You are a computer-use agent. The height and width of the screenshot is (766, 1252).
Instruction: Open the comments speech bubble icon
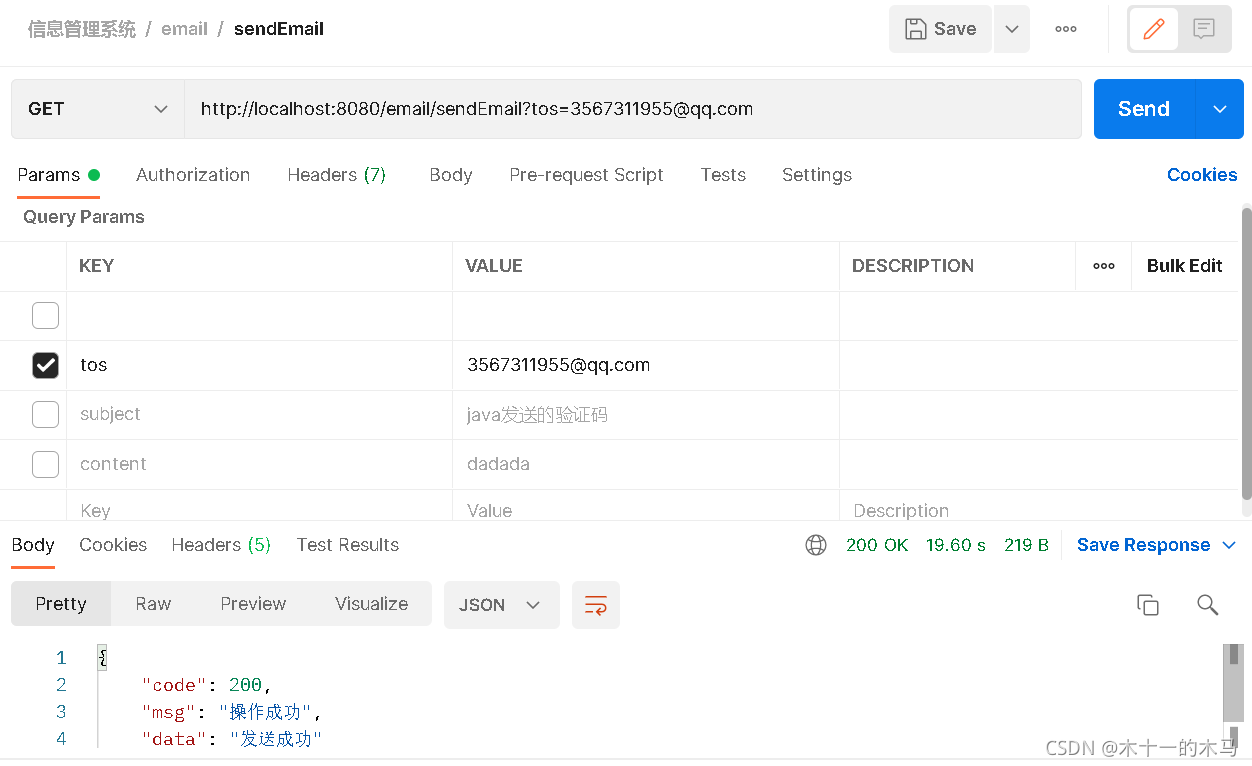coord(1204,29)
